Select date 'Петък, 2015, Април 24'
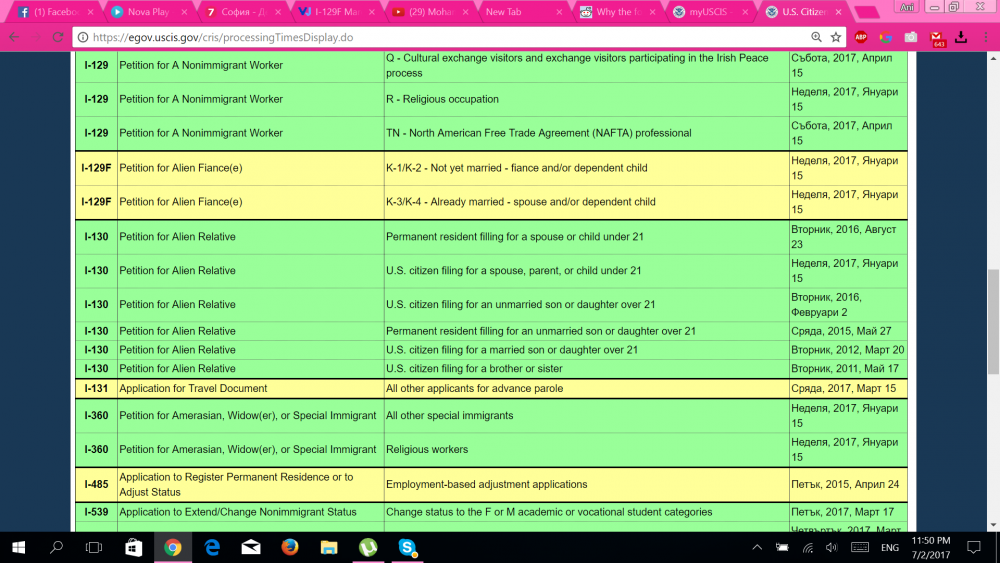Viewport: 1000px width, 563px height. click(x=848, y=485)
